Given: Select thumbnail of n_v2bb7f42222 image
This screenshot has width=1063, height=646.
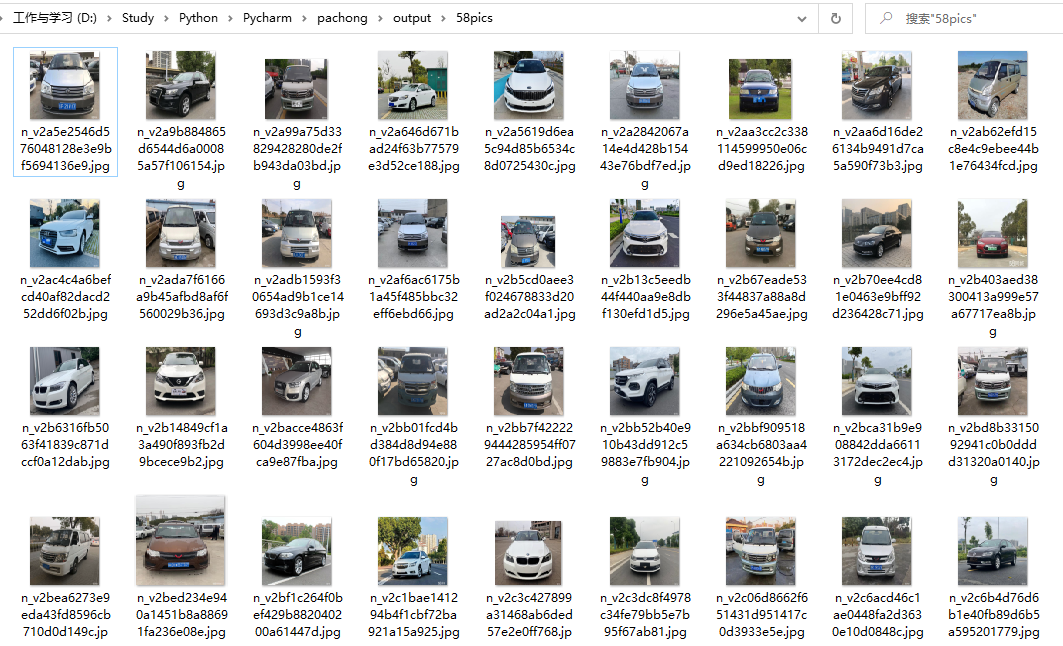Looking at the screenshot, I should tap(529, 381).
